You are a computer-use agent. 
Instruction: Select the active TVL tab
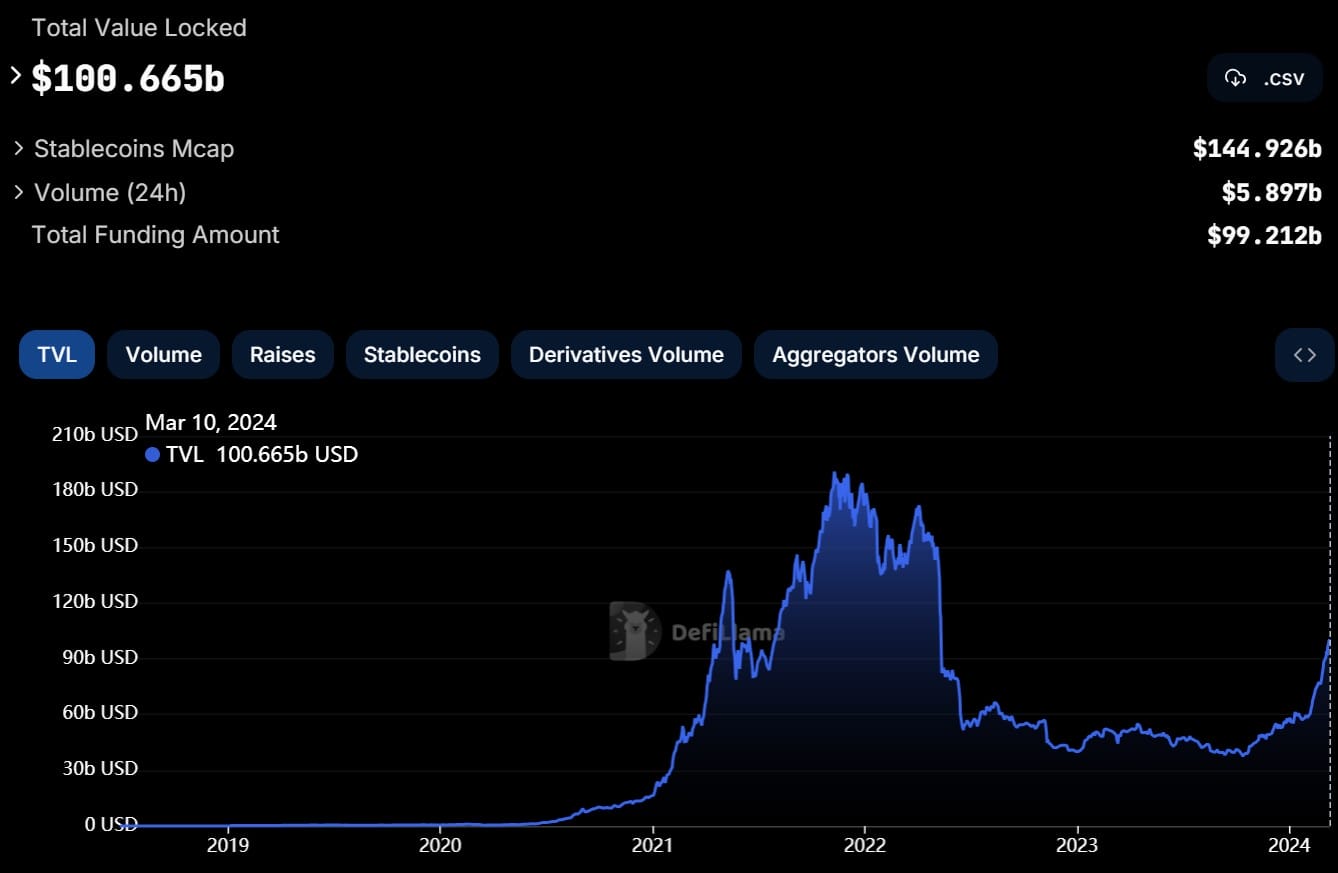[56, 354]
